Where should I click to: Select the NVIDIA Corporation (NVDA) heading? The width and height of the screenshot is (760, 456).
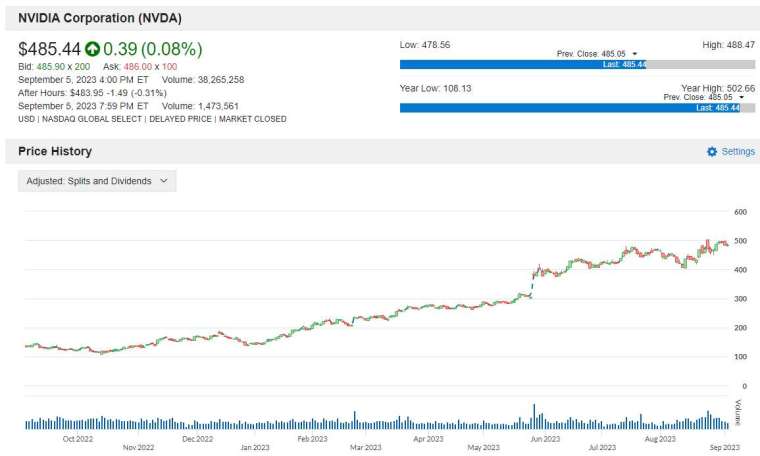100,18
